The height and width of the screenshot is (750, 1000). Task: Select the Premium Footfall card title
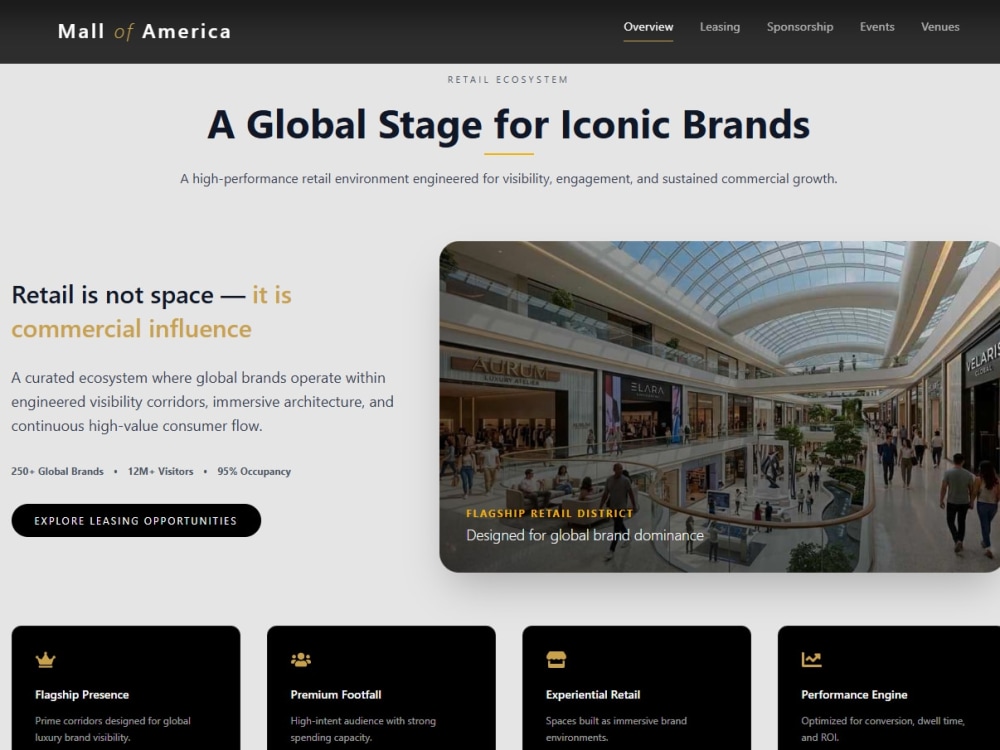tap(335, 695)
